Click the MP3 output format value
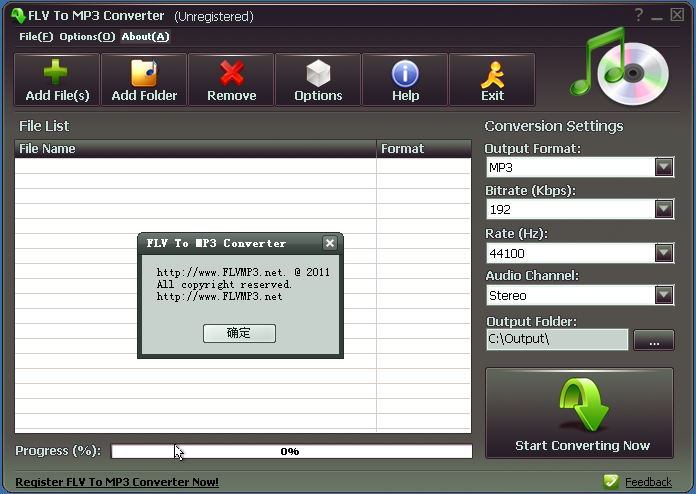Image resolution: width=696 pixels, height=494 pixels. point(501,168)
